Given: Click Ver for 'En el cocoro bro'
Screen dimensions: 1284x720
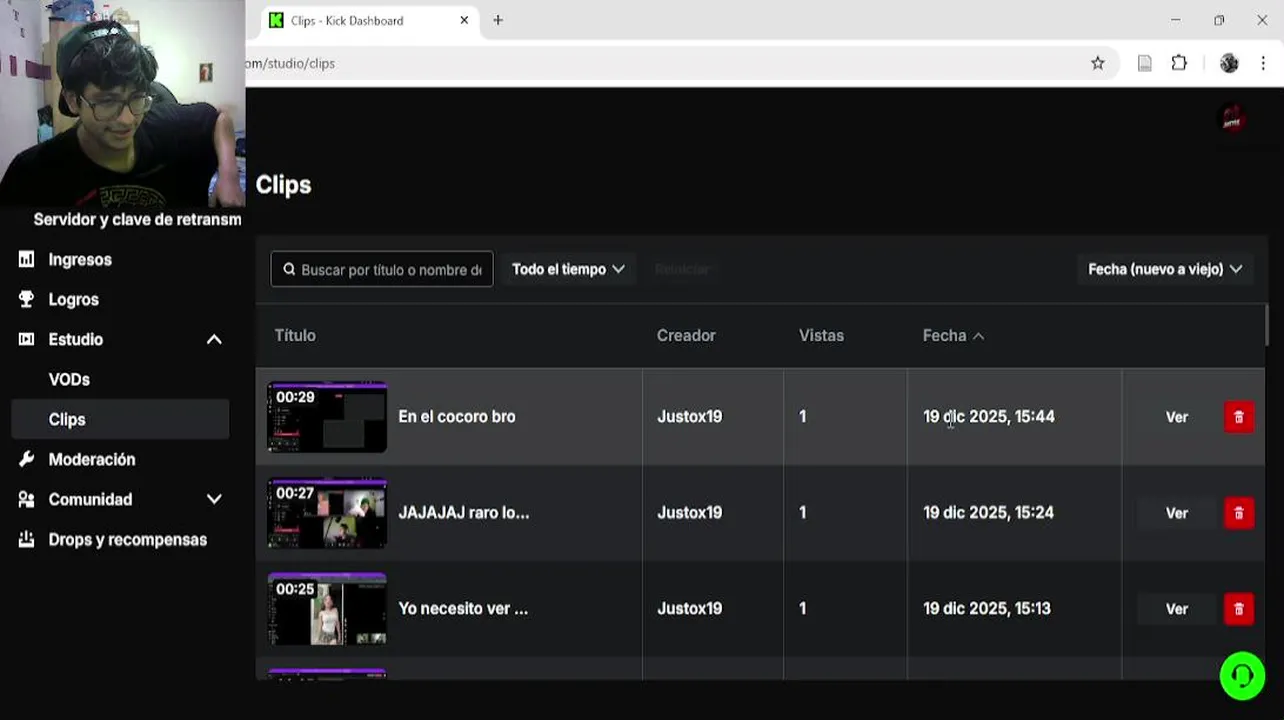Looking at the screenshot, I should (1176, 417).
